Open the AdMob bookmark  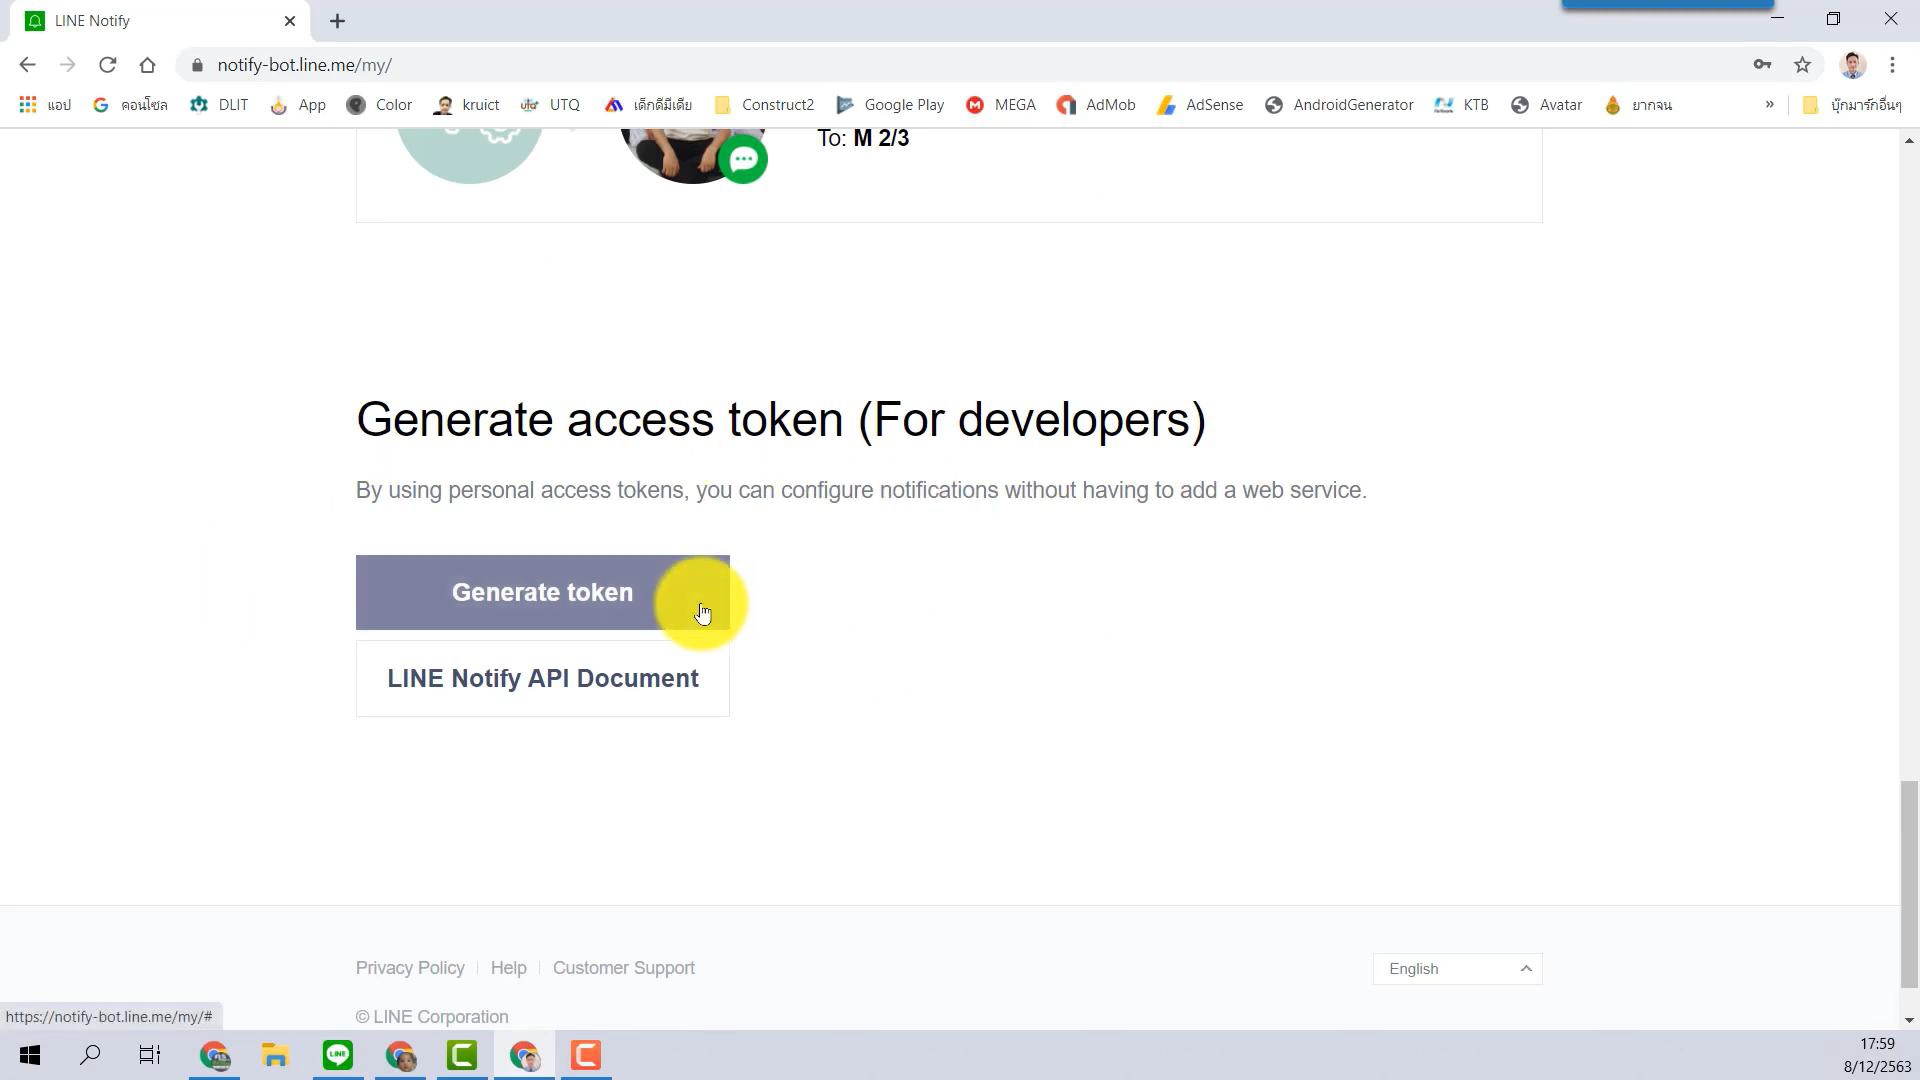tap(1096, 105)
